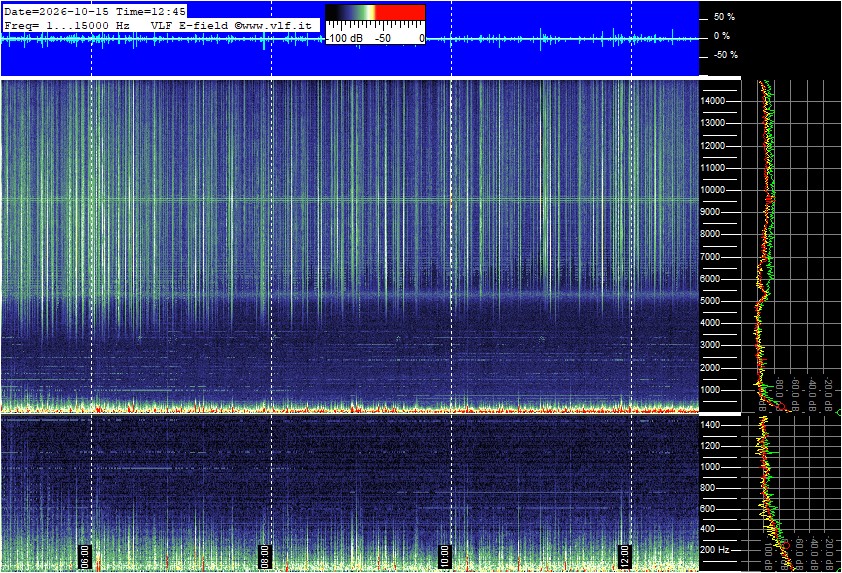Select the 08:00 time marker

pyautogui.click(x=264, y=556)
